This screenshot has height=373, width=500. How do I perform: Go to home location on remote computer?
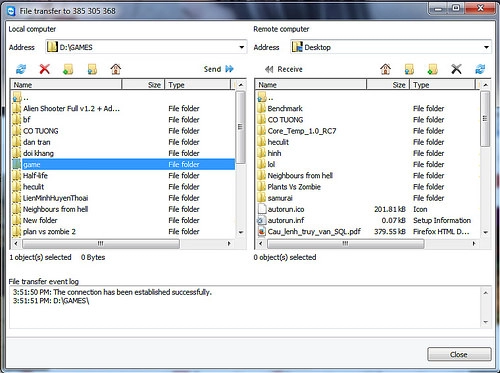click(x=386, y=69)
